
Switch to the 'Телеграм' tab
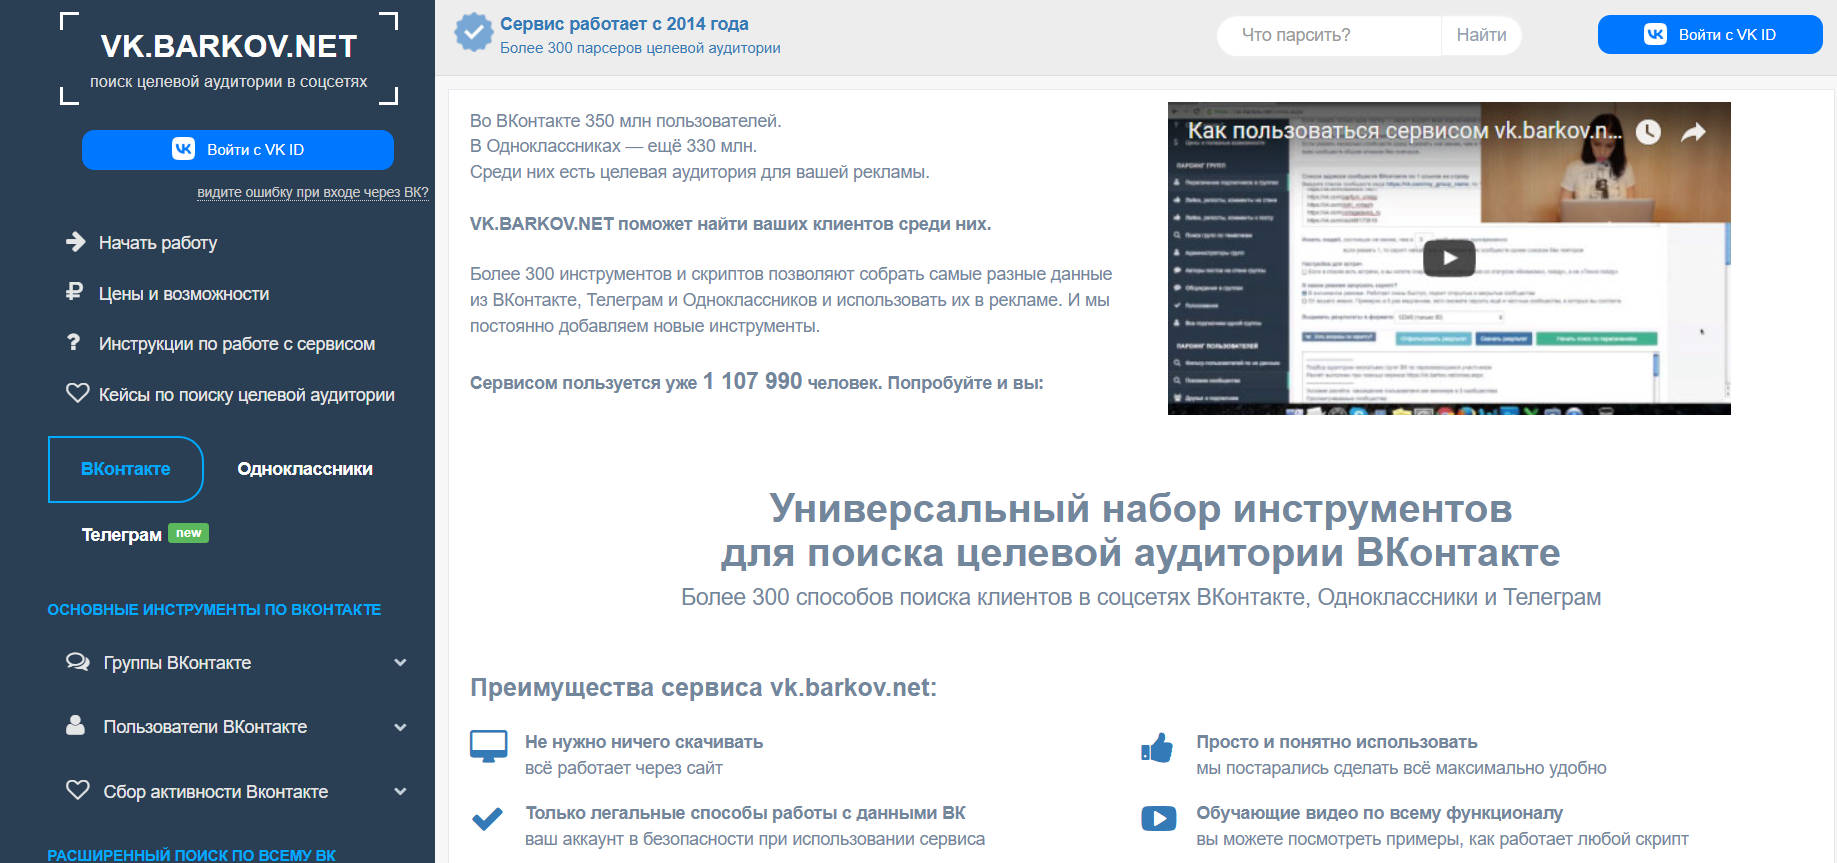point(122,535)
